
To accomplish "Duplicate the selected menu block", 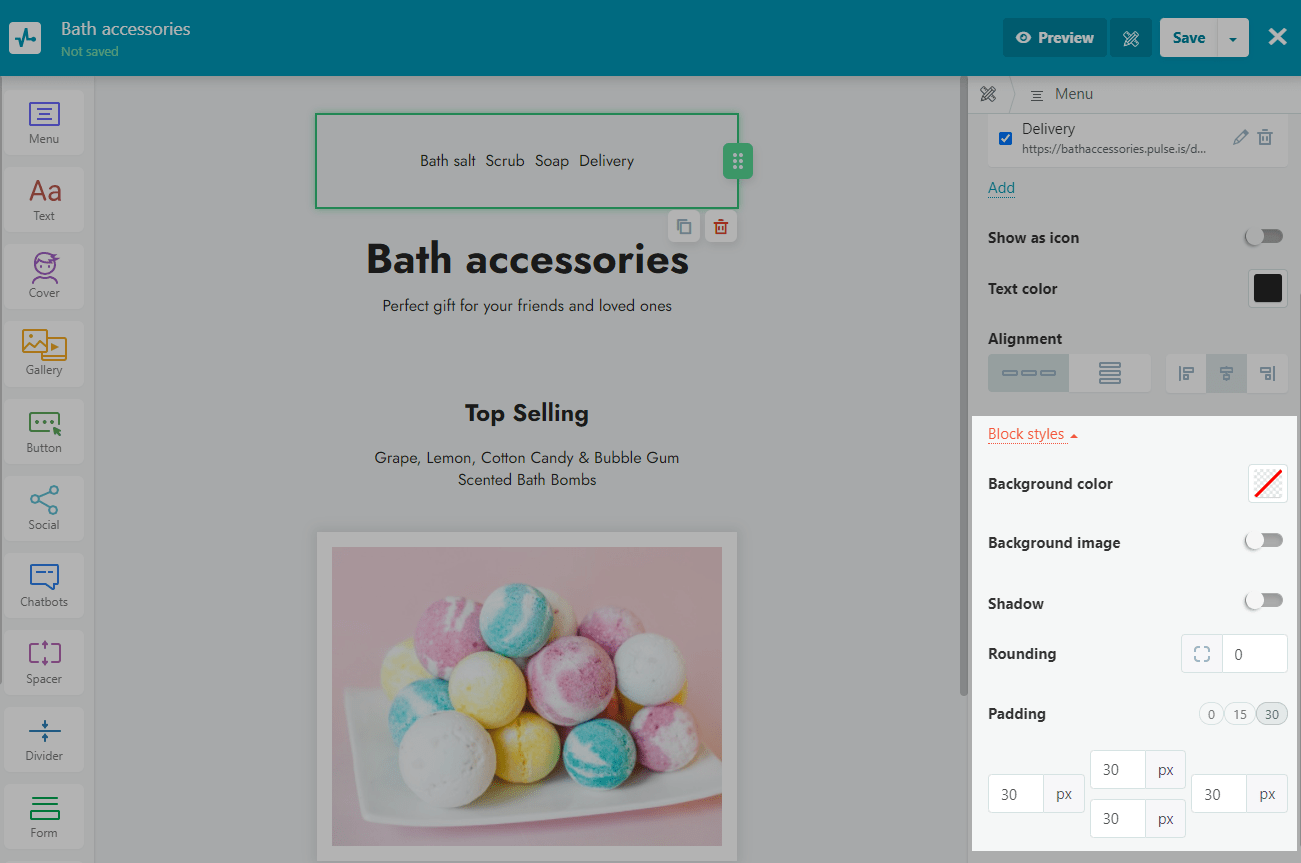I will (684, 227).
